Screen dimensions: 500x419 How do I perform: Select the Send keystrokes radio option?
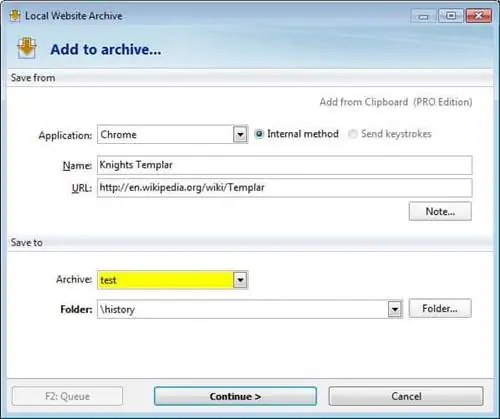(x=352, y=134)
